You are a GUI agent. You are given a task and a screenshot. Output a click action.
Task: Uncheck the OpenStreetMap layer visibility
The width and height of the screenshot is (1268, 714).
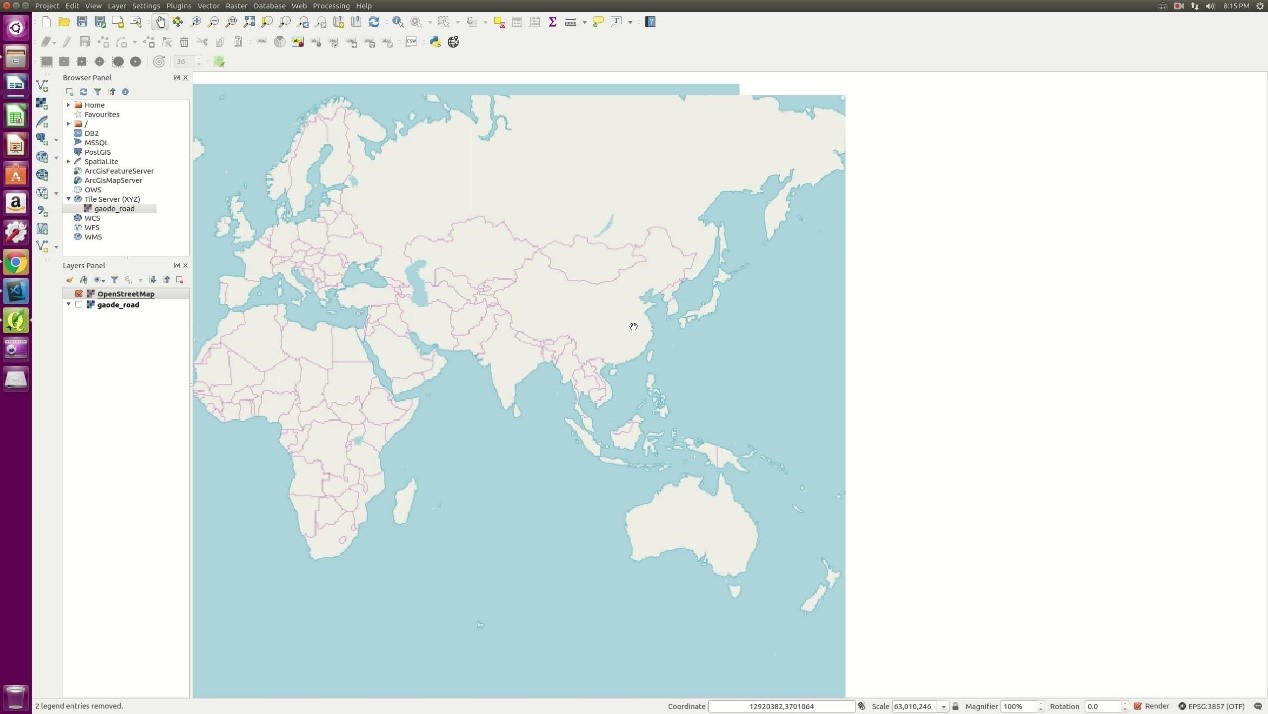tap(79, 294)
